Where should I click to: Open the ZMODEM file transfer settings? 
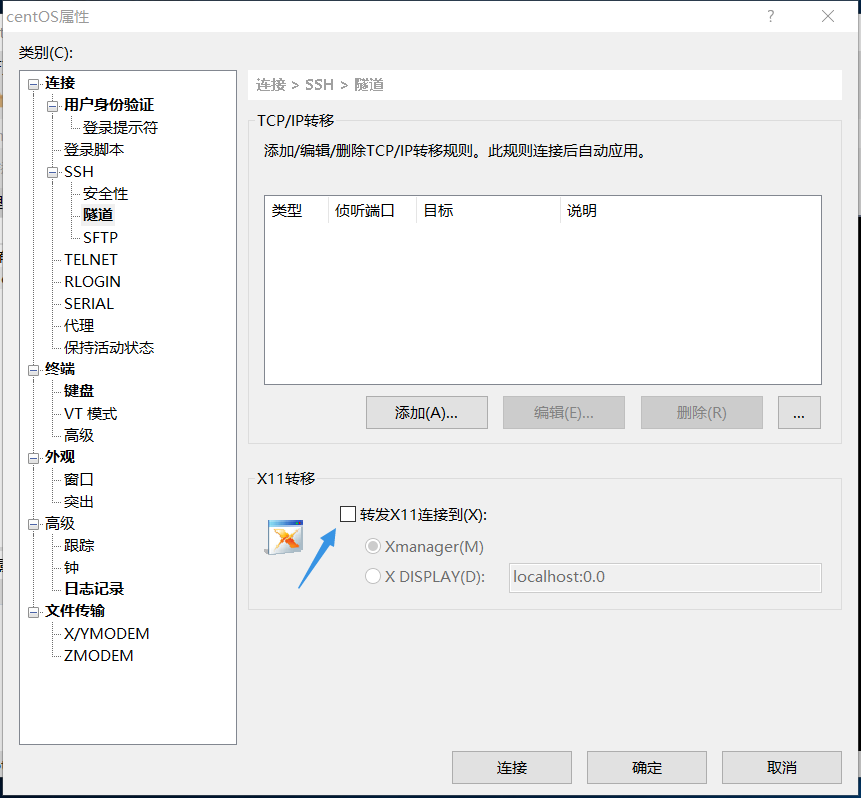(100, 655)
